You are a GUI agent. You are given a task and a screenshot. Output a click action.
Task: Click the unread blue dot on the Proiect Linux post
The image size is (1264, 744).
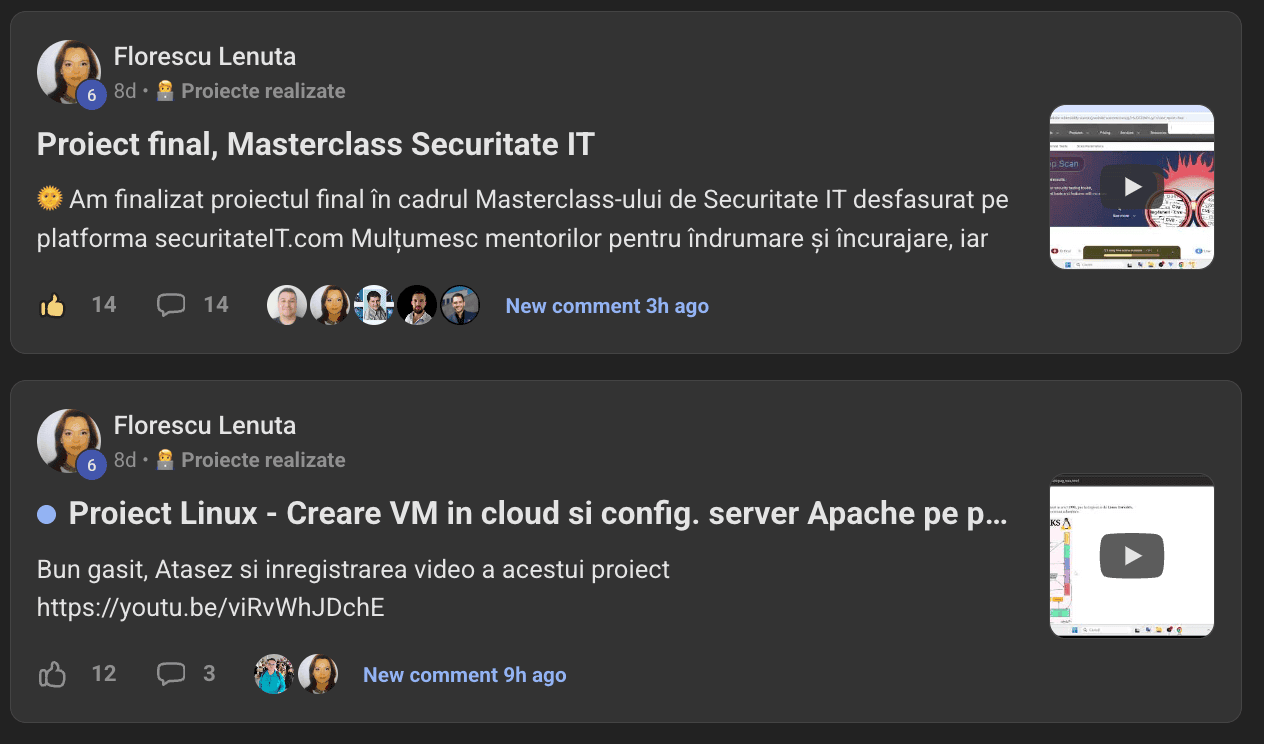46,514
